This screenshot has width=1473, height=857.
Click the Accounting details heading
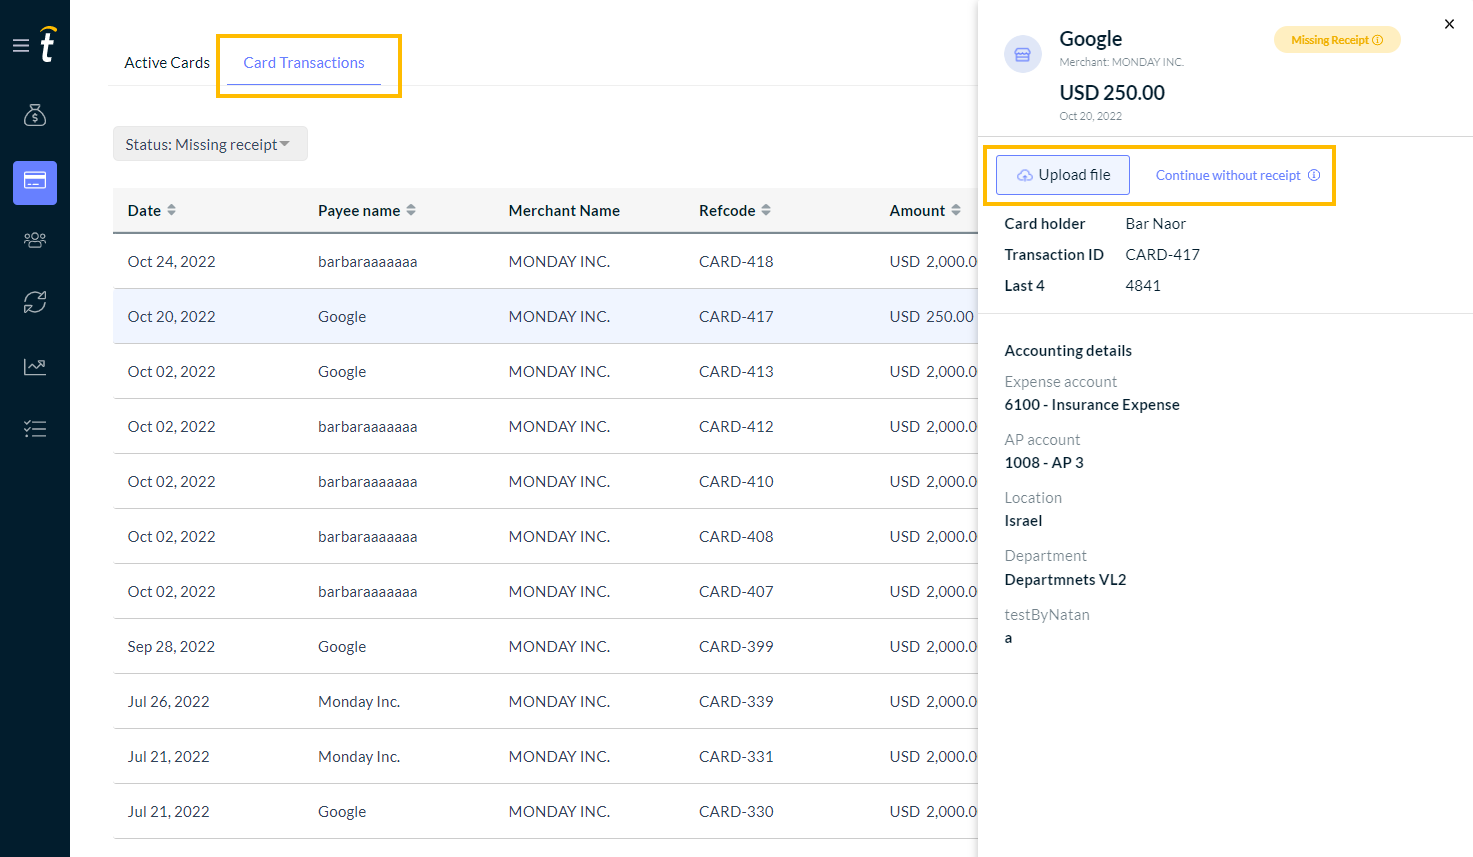(x=1068, y=350)
